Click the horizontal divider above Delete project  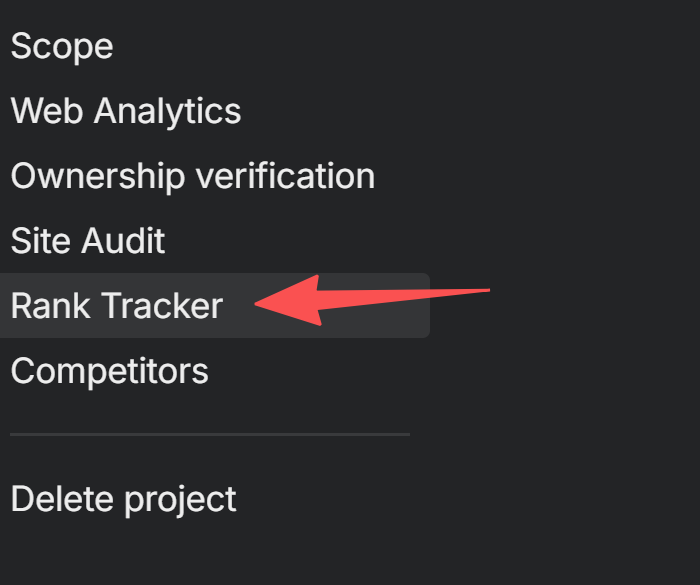pos(210,435)
